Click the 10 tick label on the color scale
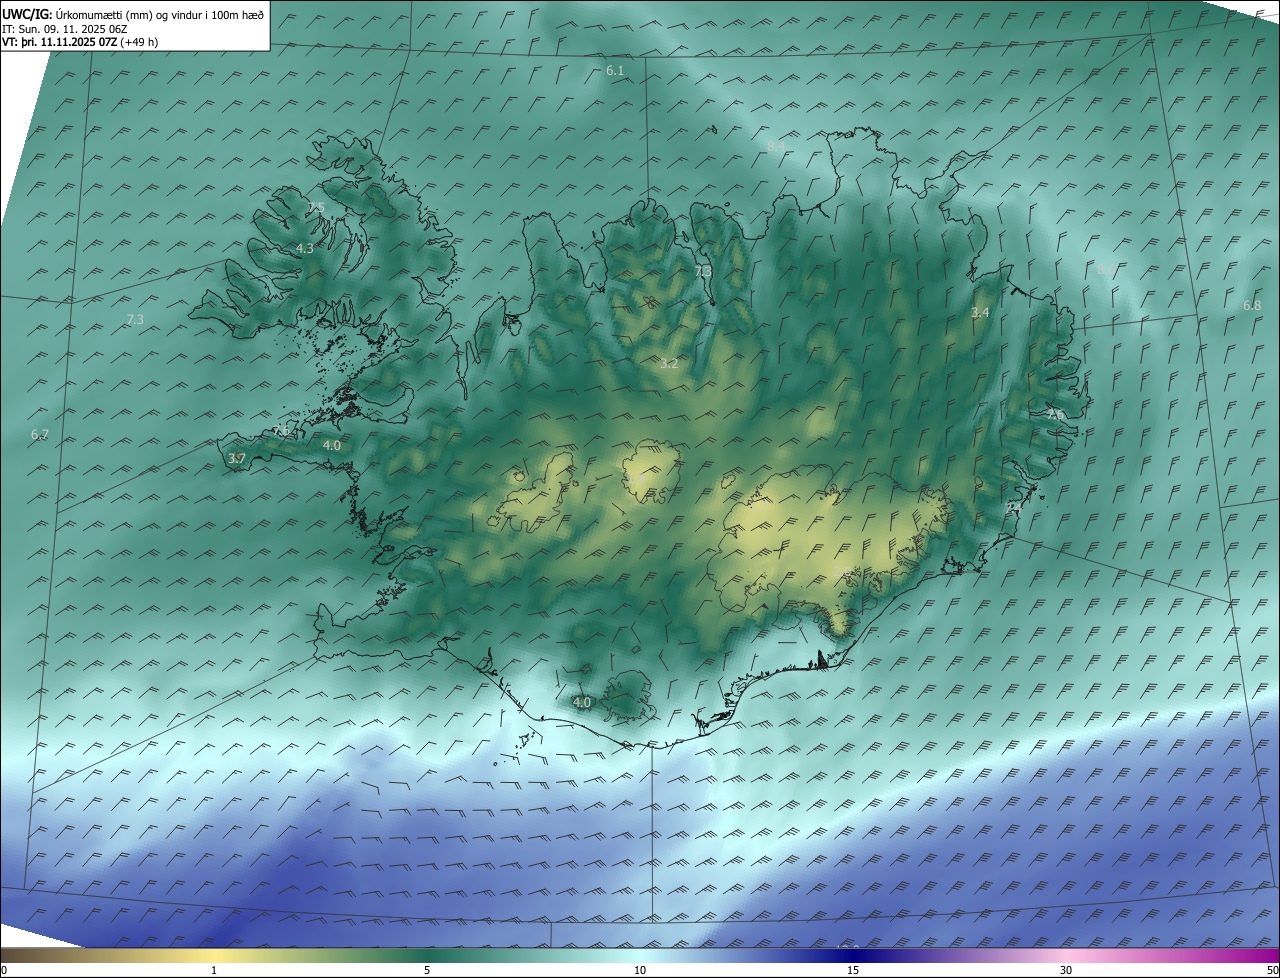The width and height of the screenshot is (1280, 978). coord(640,970)
